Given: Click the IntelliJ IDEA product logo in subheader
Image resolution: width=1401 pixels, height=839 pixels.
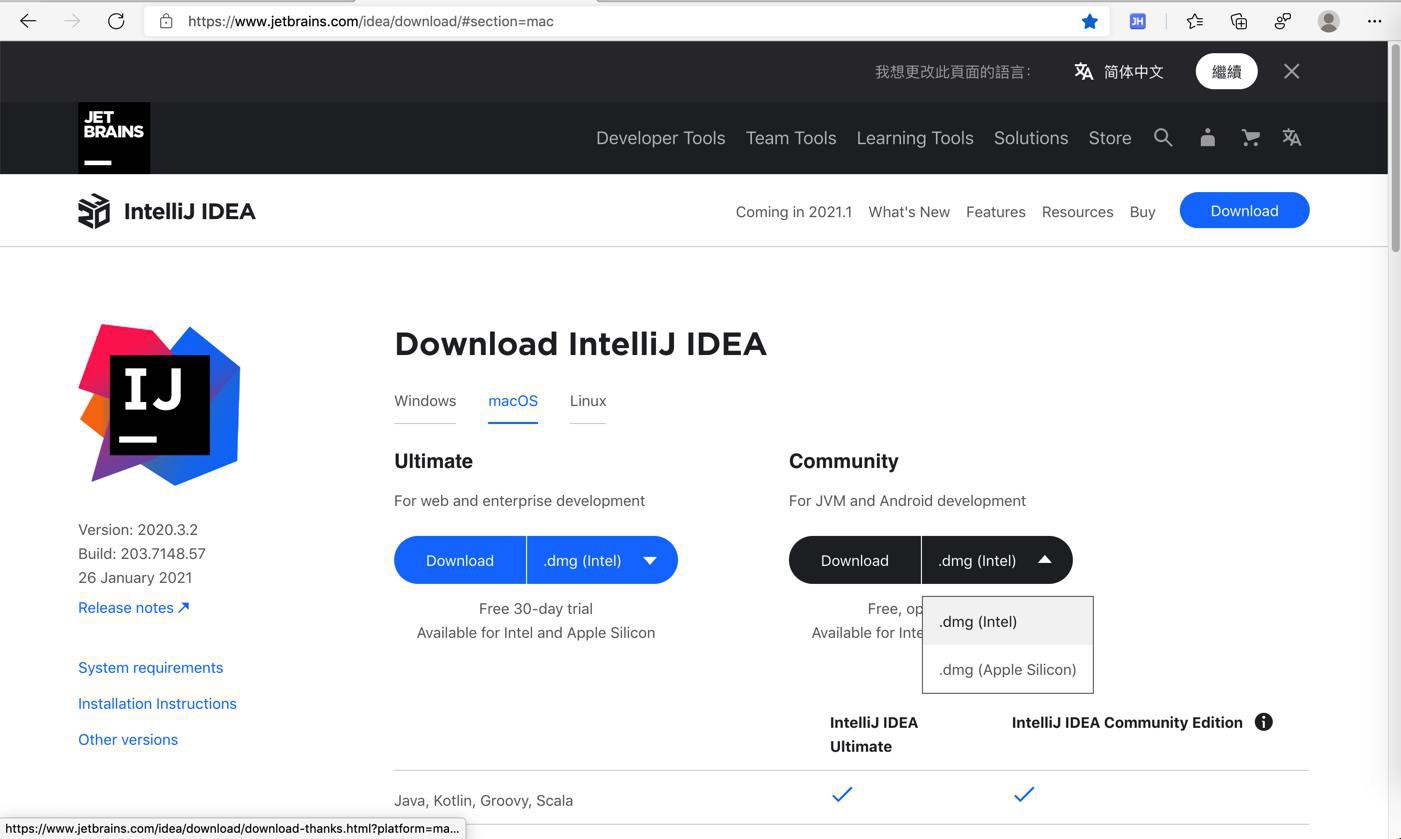Looking at the screenshot, I should pyautogui.click(x=94, y=211).
